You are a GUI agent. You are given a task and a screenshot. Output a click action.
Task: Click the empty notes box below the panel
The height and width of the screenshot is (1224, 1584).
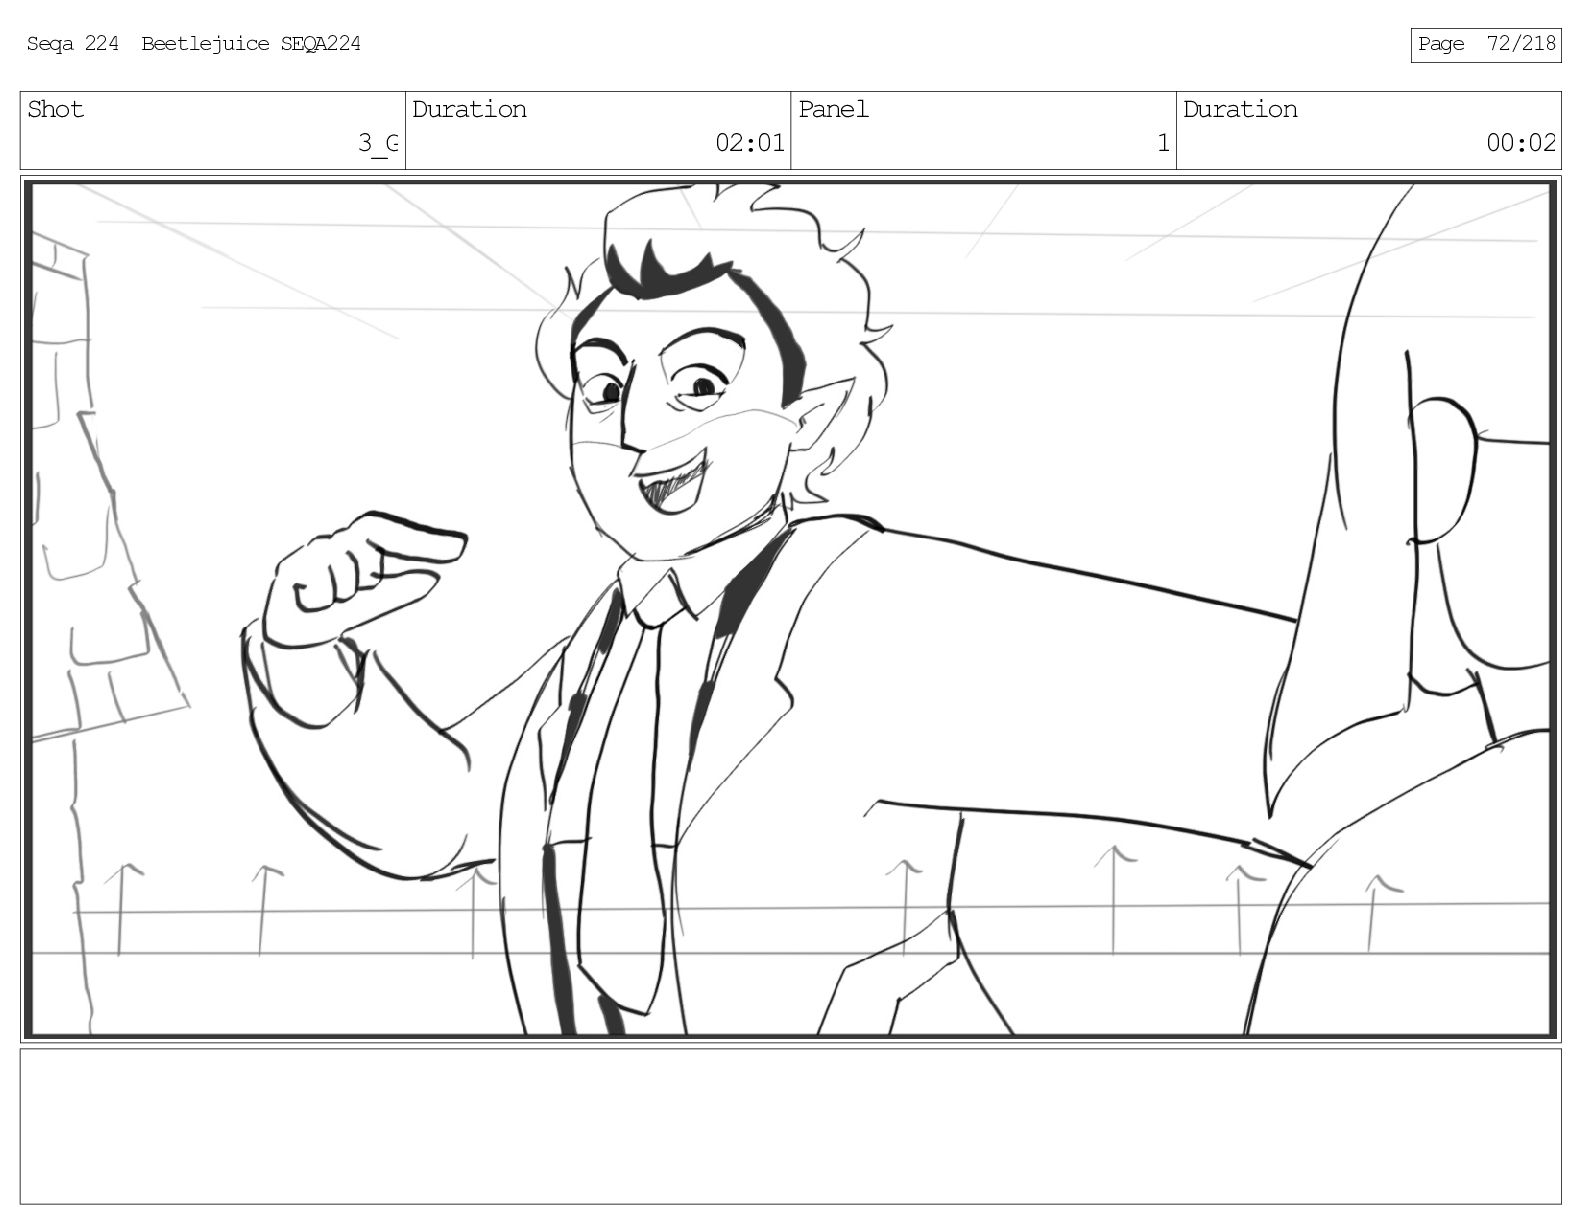coord(791,1126)
